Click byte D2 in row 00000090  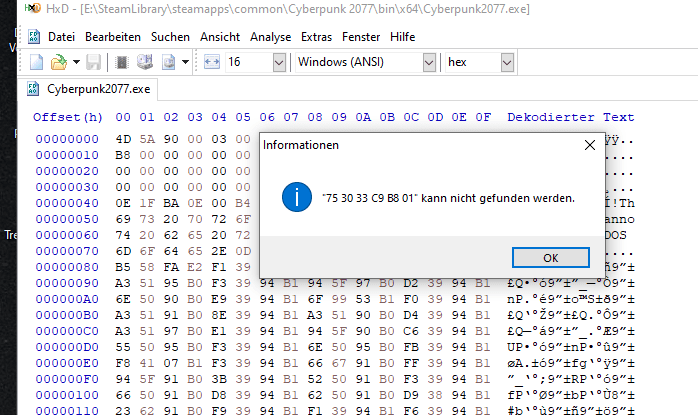click(x=411, y=284)
